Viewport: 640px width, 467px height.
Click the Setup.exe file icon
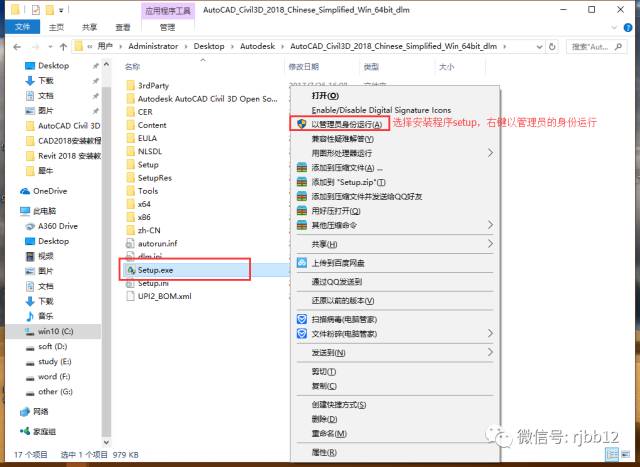pos(129,269)
